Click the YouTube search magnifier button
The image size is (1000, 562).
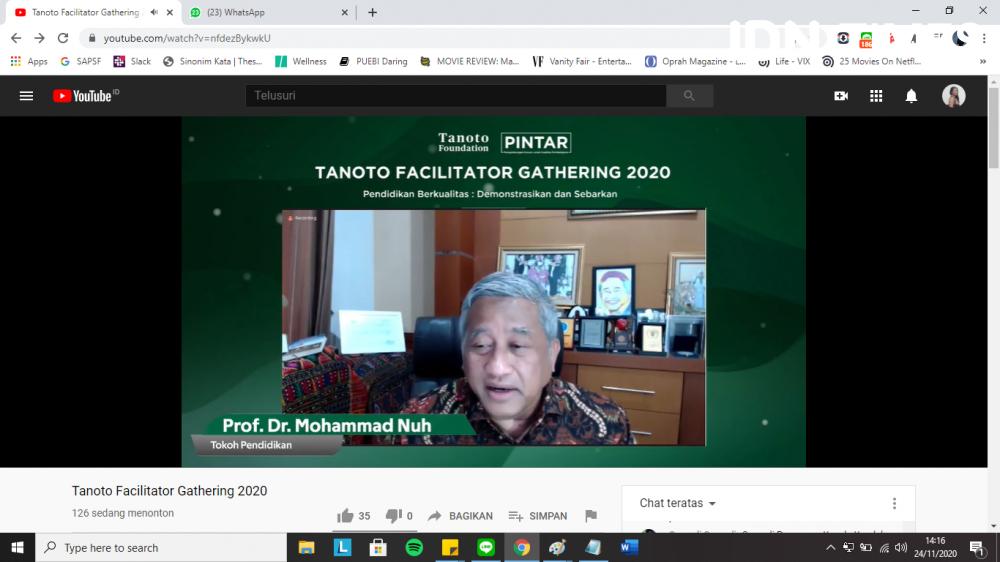[x=689, y=96]
